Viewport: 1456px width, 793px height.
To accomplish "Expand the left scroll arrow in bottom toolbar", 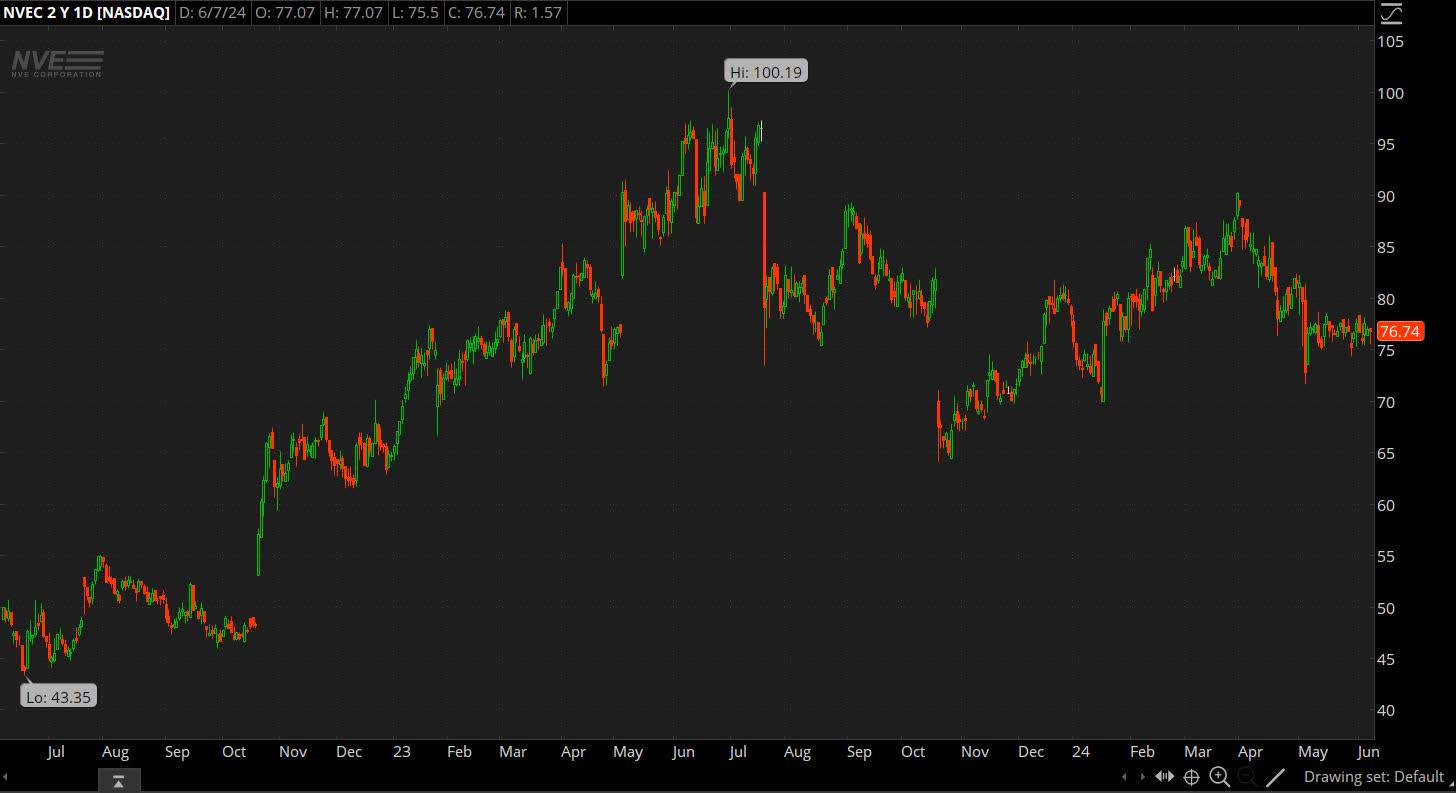I will pyautogui.click(x=1125, y=777).
